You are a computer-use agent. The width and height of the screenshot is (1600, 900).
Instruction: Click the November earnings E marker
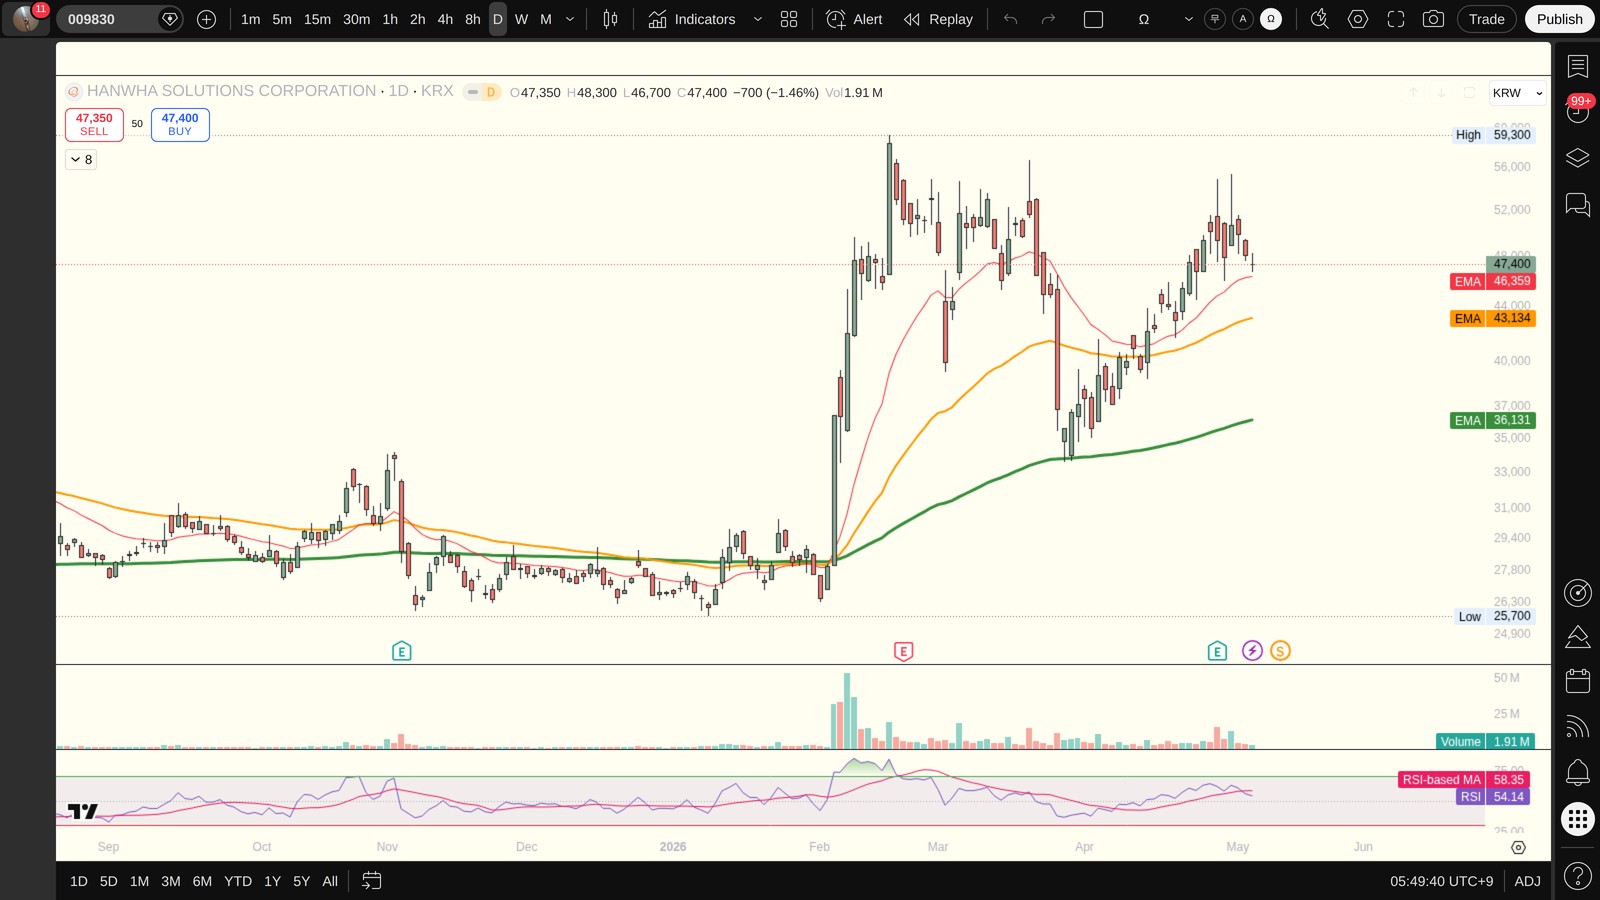click(401, 651)
